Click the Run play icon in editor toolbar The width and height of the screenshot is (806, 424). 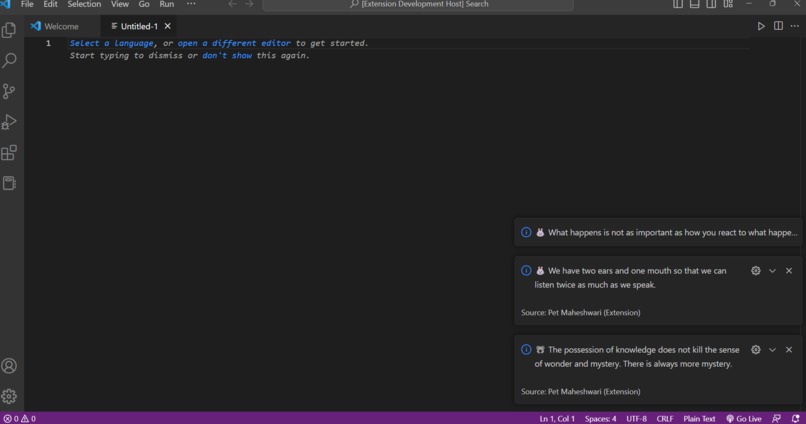(761, 26)
